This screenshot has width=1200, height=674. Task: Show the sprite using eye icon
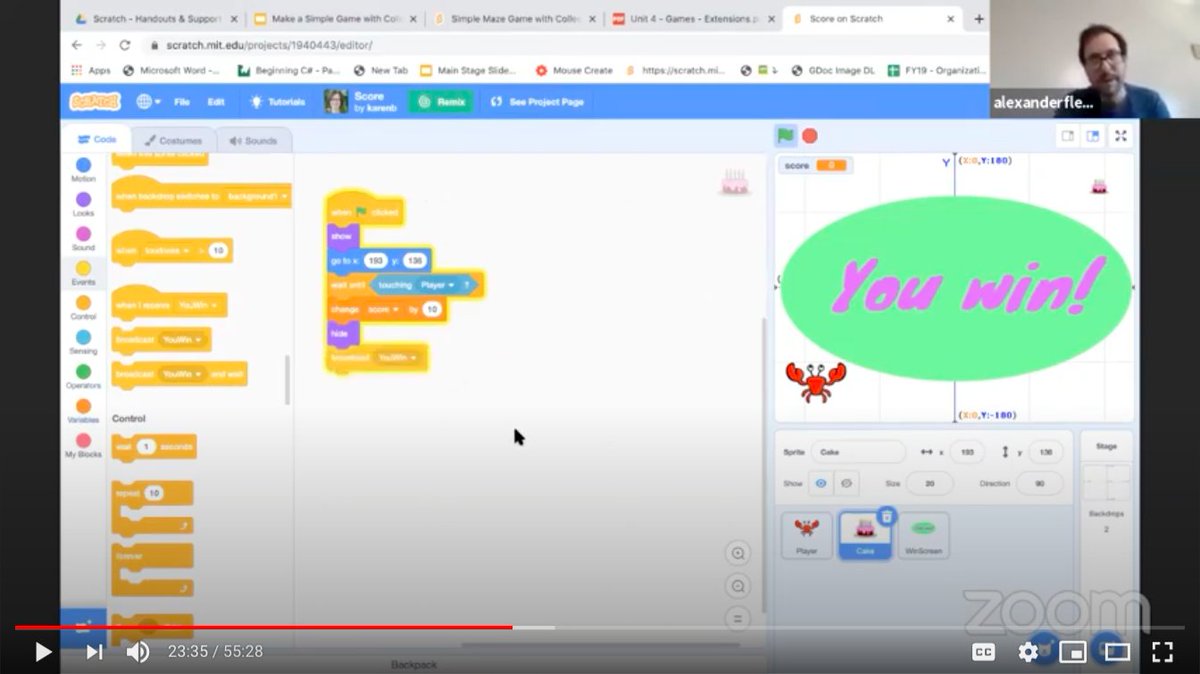821,483
